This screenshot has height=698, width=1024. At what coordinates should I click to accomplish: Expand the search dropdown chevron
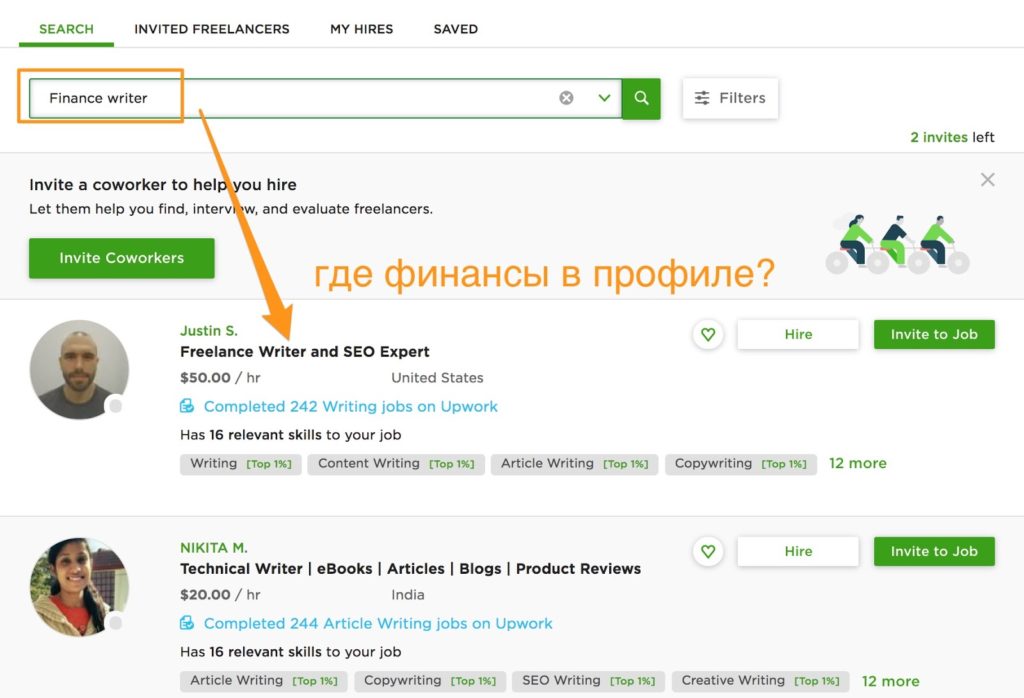tap(604, 98)
